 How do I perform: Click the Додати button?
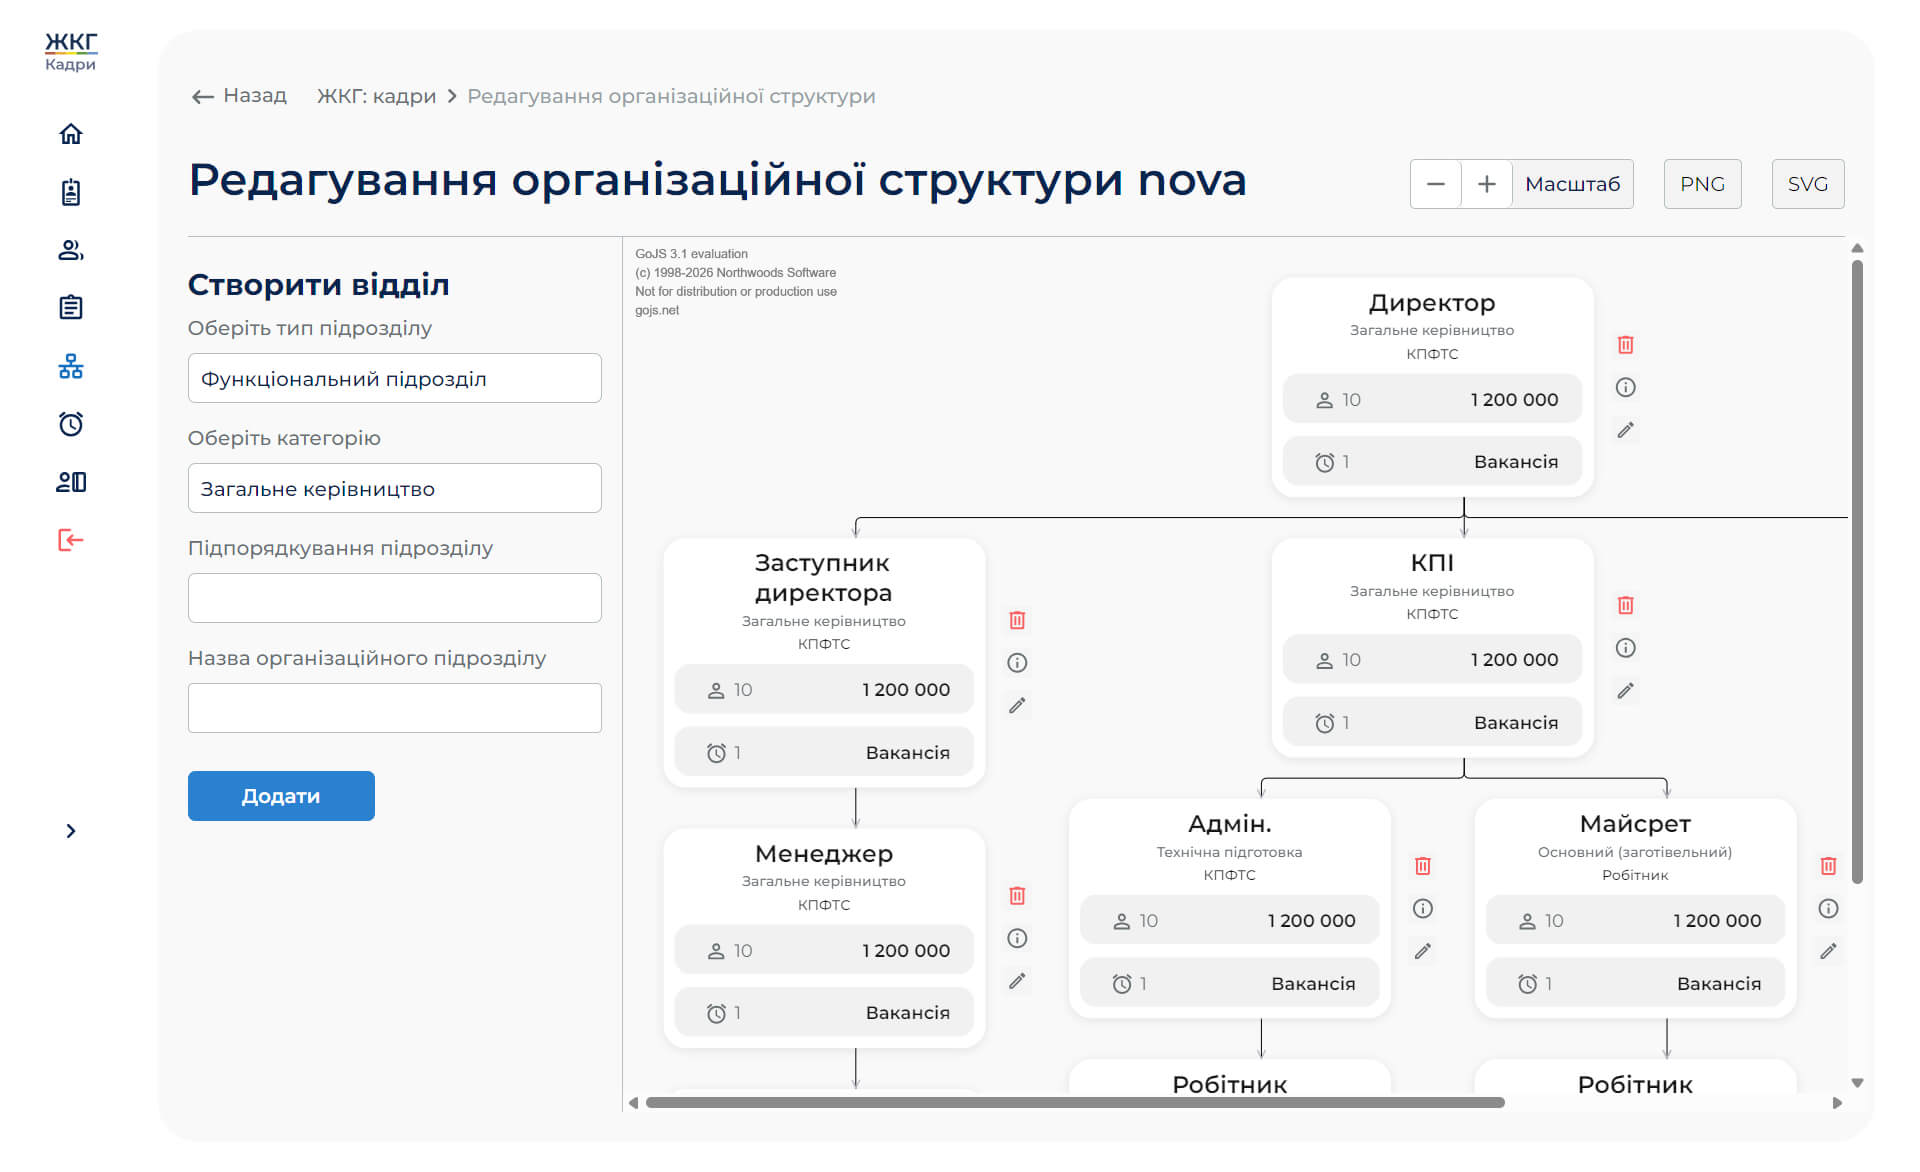coord(281,796)
